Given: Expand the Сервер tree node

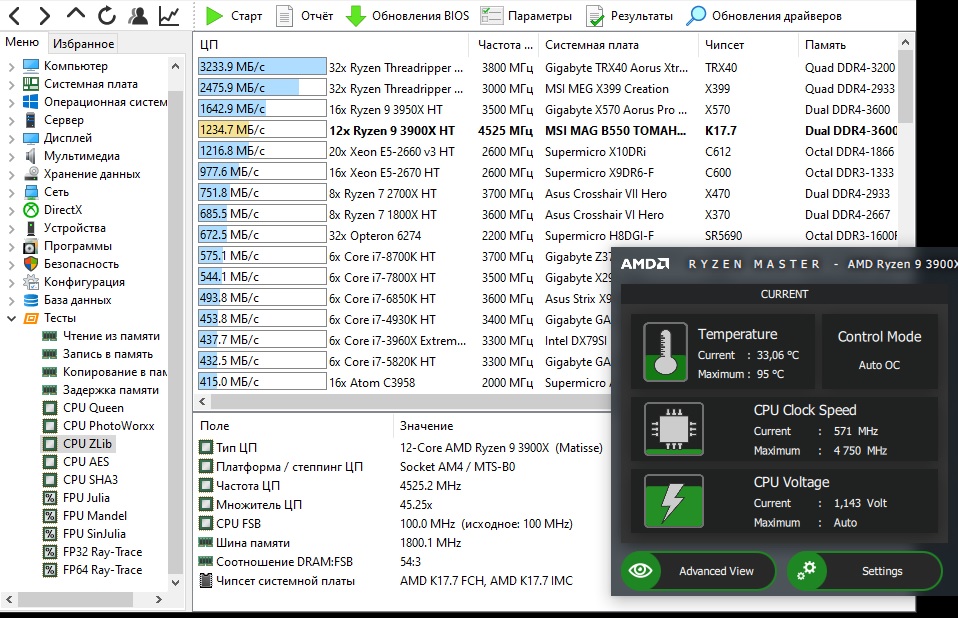Looking at the screenshot, I should 11,120.
